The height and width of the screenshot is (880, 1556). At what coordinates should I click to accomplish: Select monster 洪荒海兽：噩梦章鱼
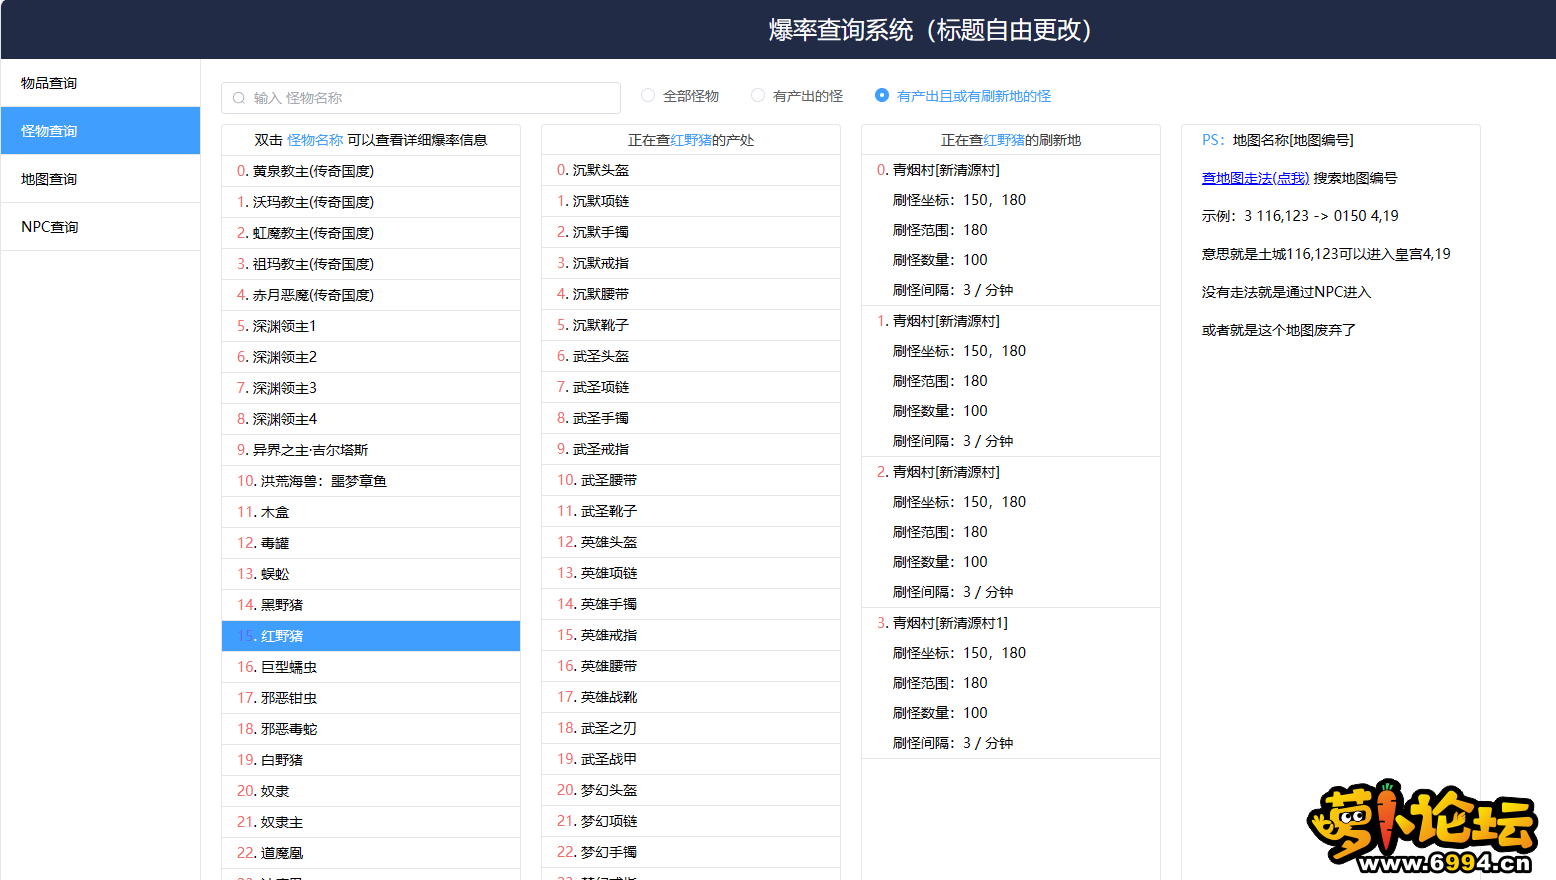pyautogui.click(x=371, y=481)
